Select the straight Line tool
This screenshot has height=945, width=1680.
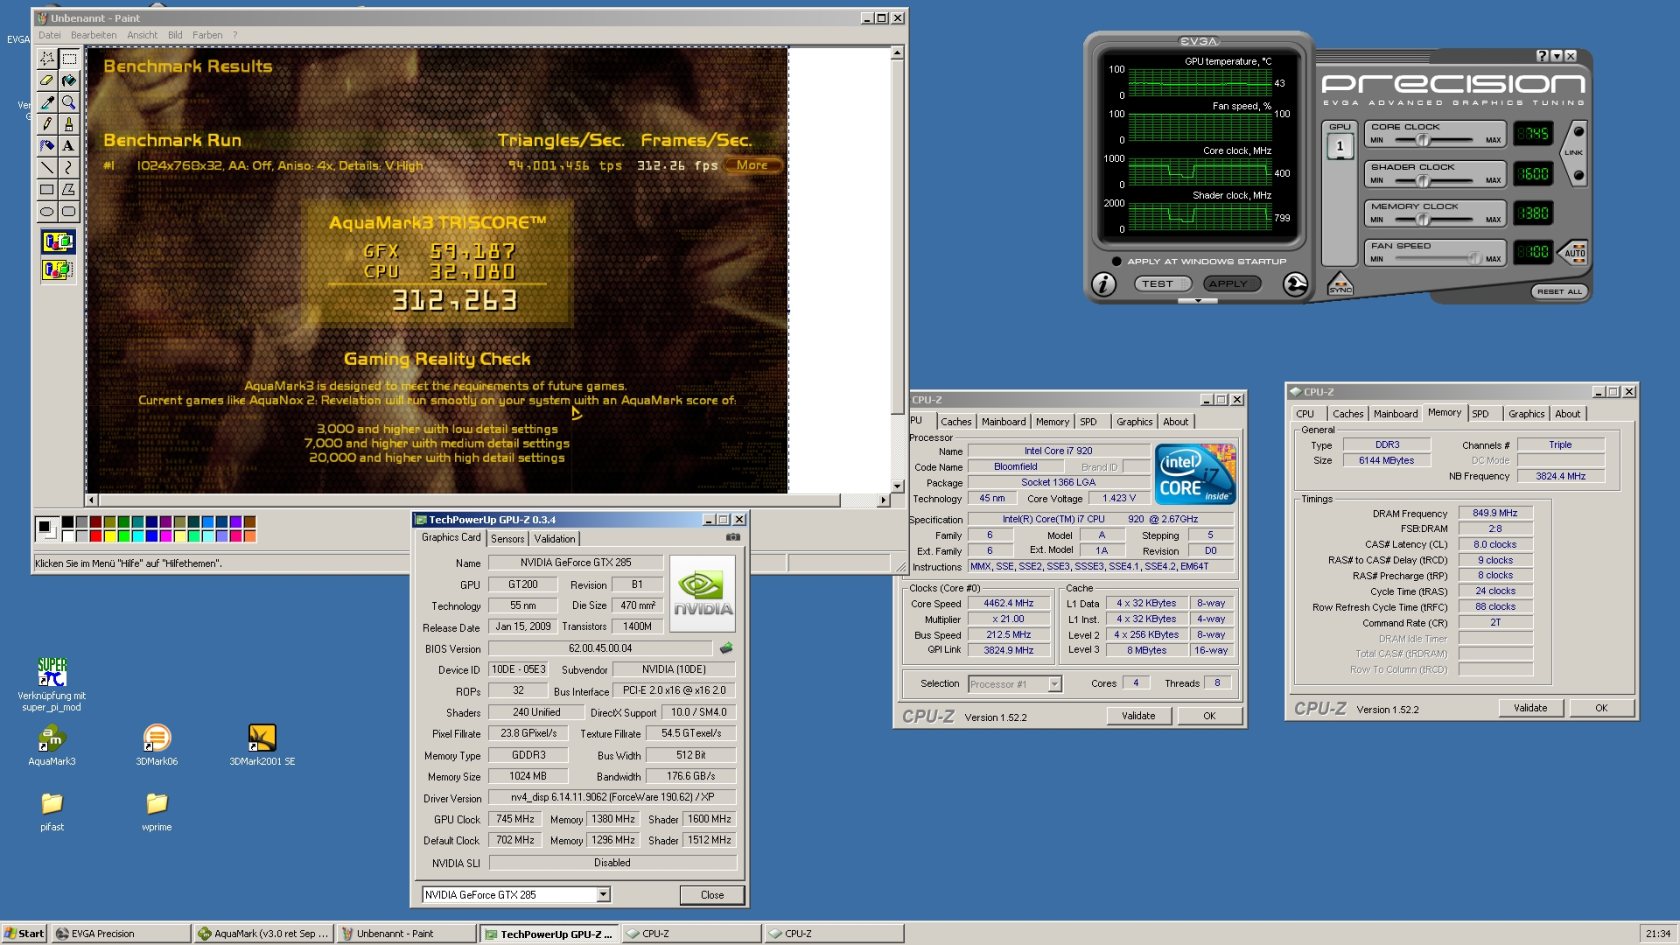click(47, 168)
